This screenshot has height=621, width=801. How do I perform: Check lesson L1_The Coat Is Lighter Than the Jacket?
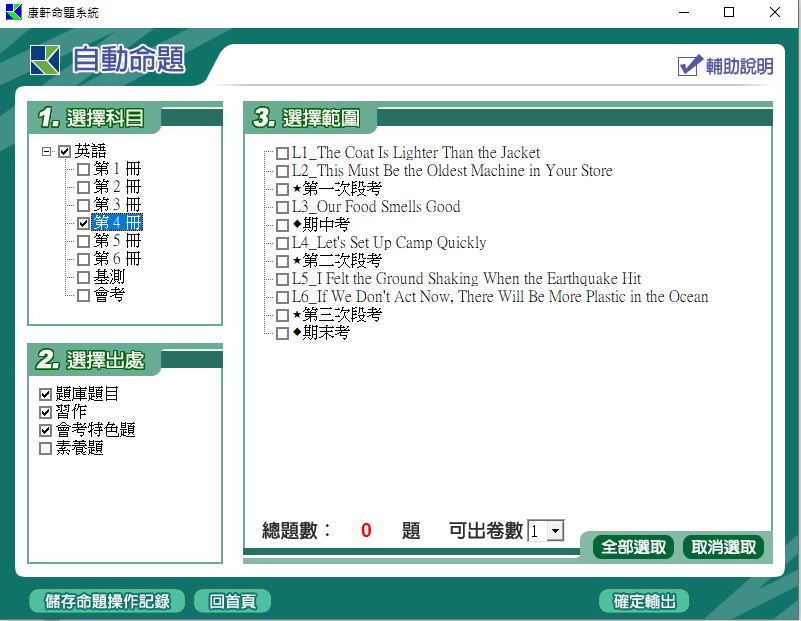coord(283,154)
